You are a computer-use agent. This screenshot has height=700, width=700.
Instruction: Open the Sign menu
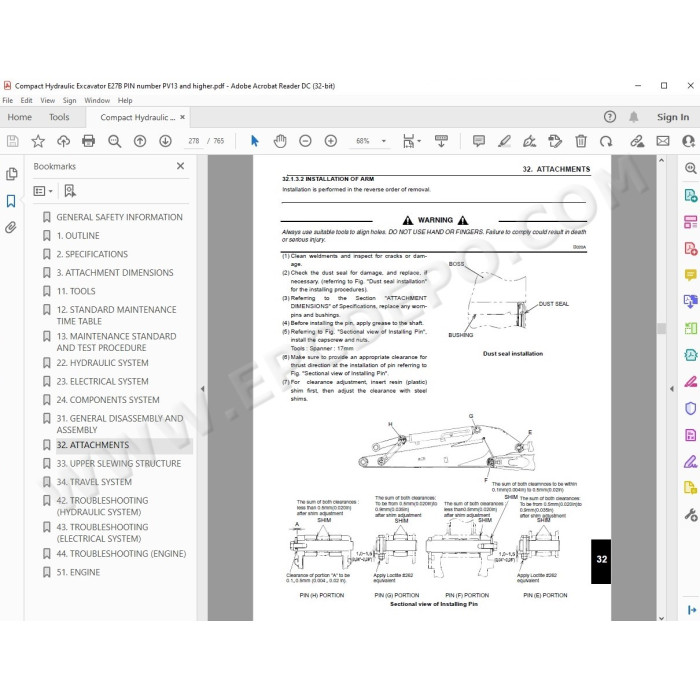[69, 100]
